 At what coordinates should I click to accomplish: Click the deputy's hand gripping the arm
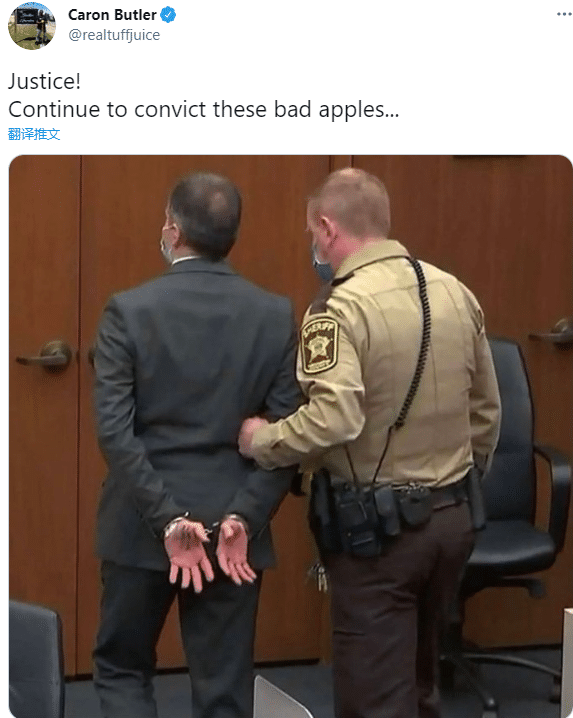(253, 436)
